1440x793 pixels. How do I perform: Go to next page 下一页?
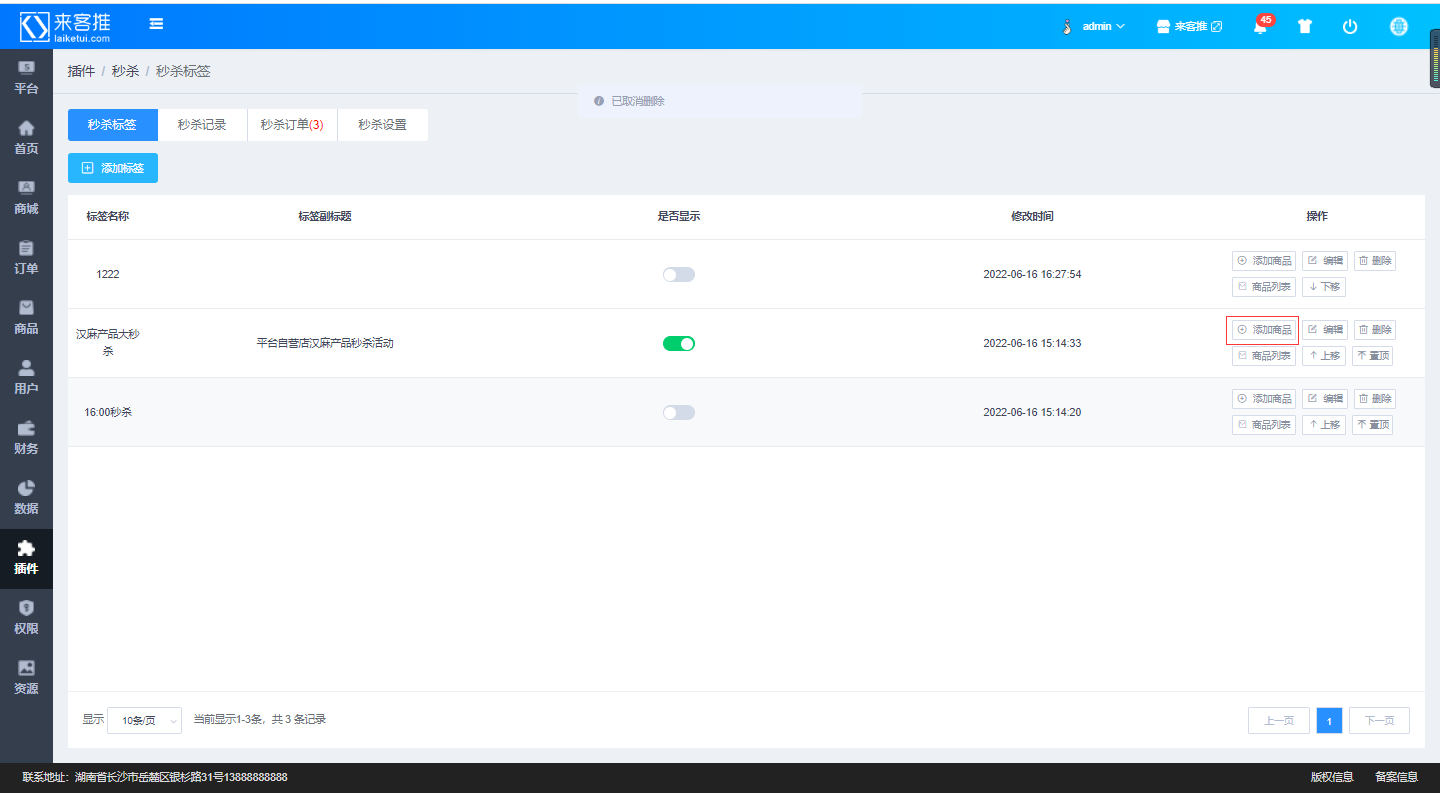pyautogui.click(x=1379, y=720)
